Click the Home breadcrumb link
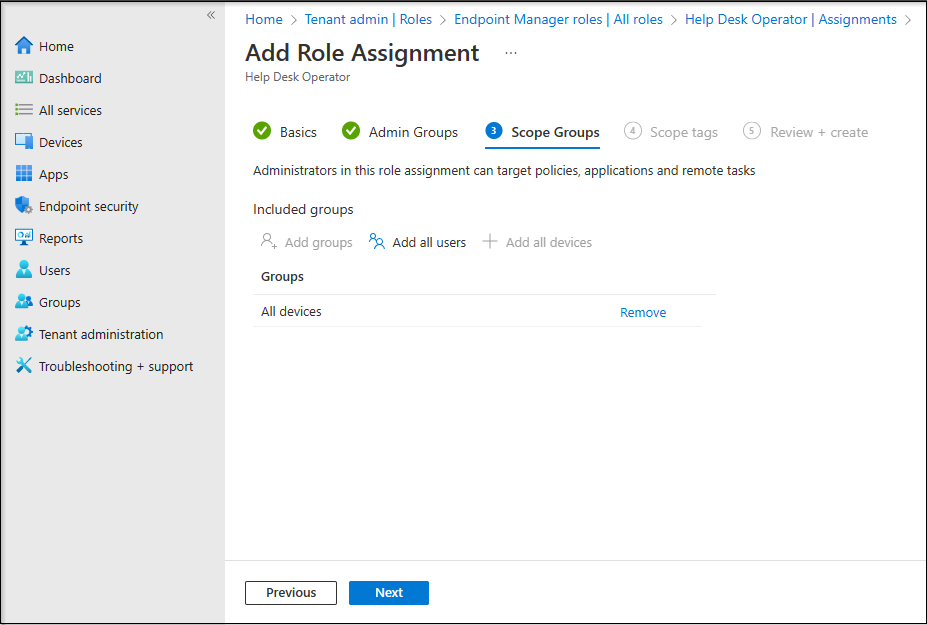 tap(264, 20)
